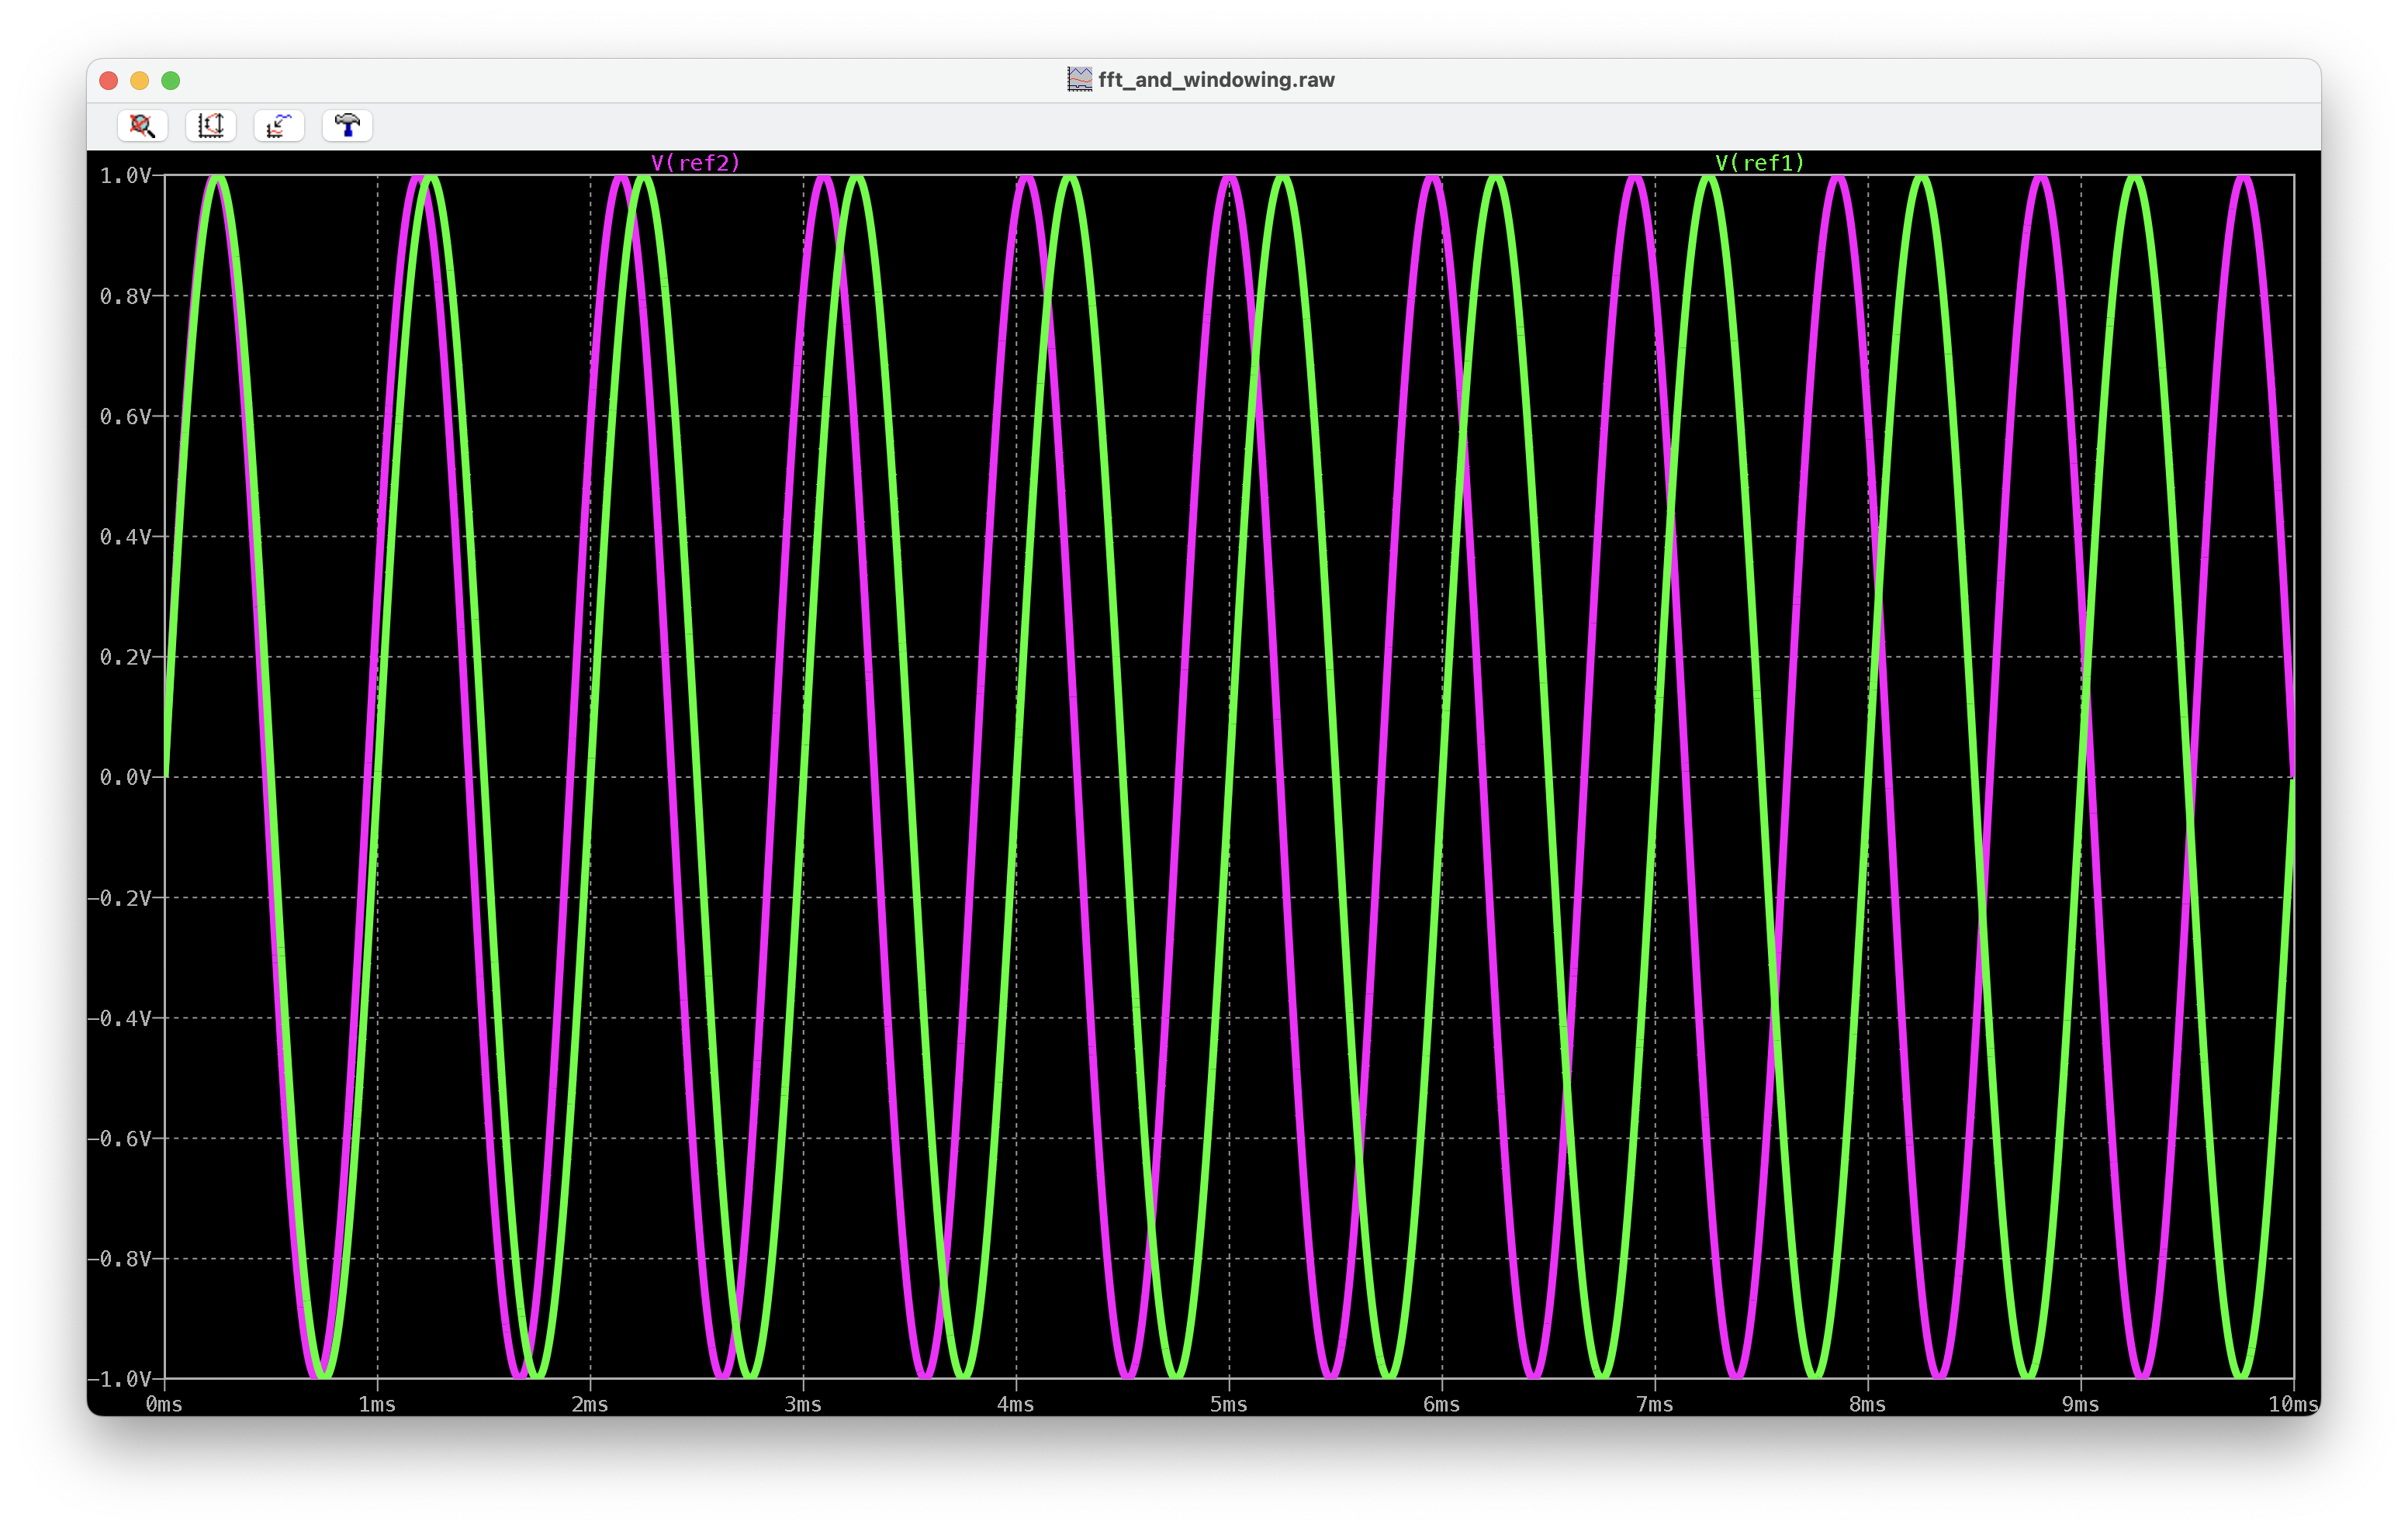Click the 0.6V vertical axis tick label
The height and width of the screenshot is (1531, 2408).
124,416
